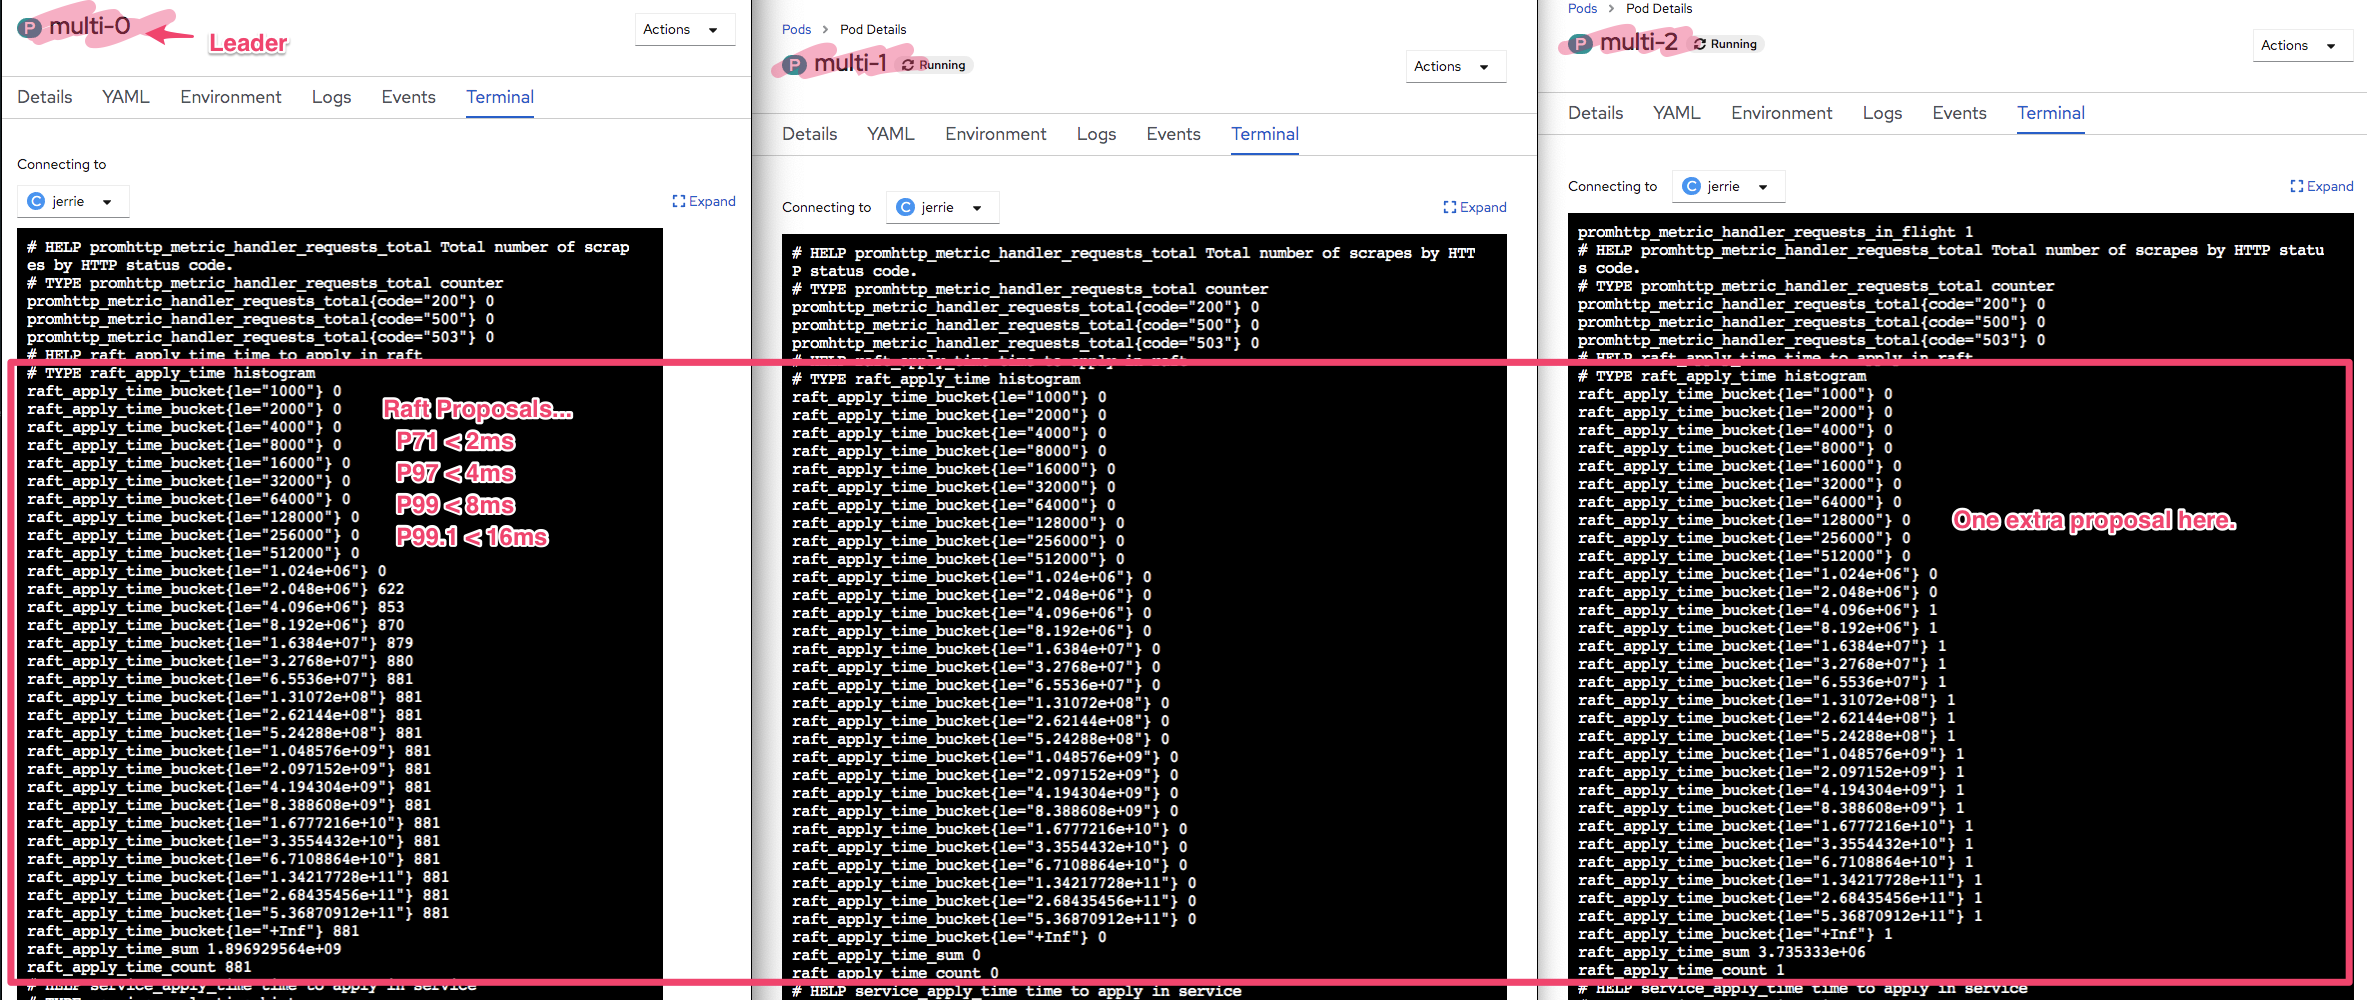
Task: Click the Expand link on multi-0 terminal
Action: (x=712, y=201)
